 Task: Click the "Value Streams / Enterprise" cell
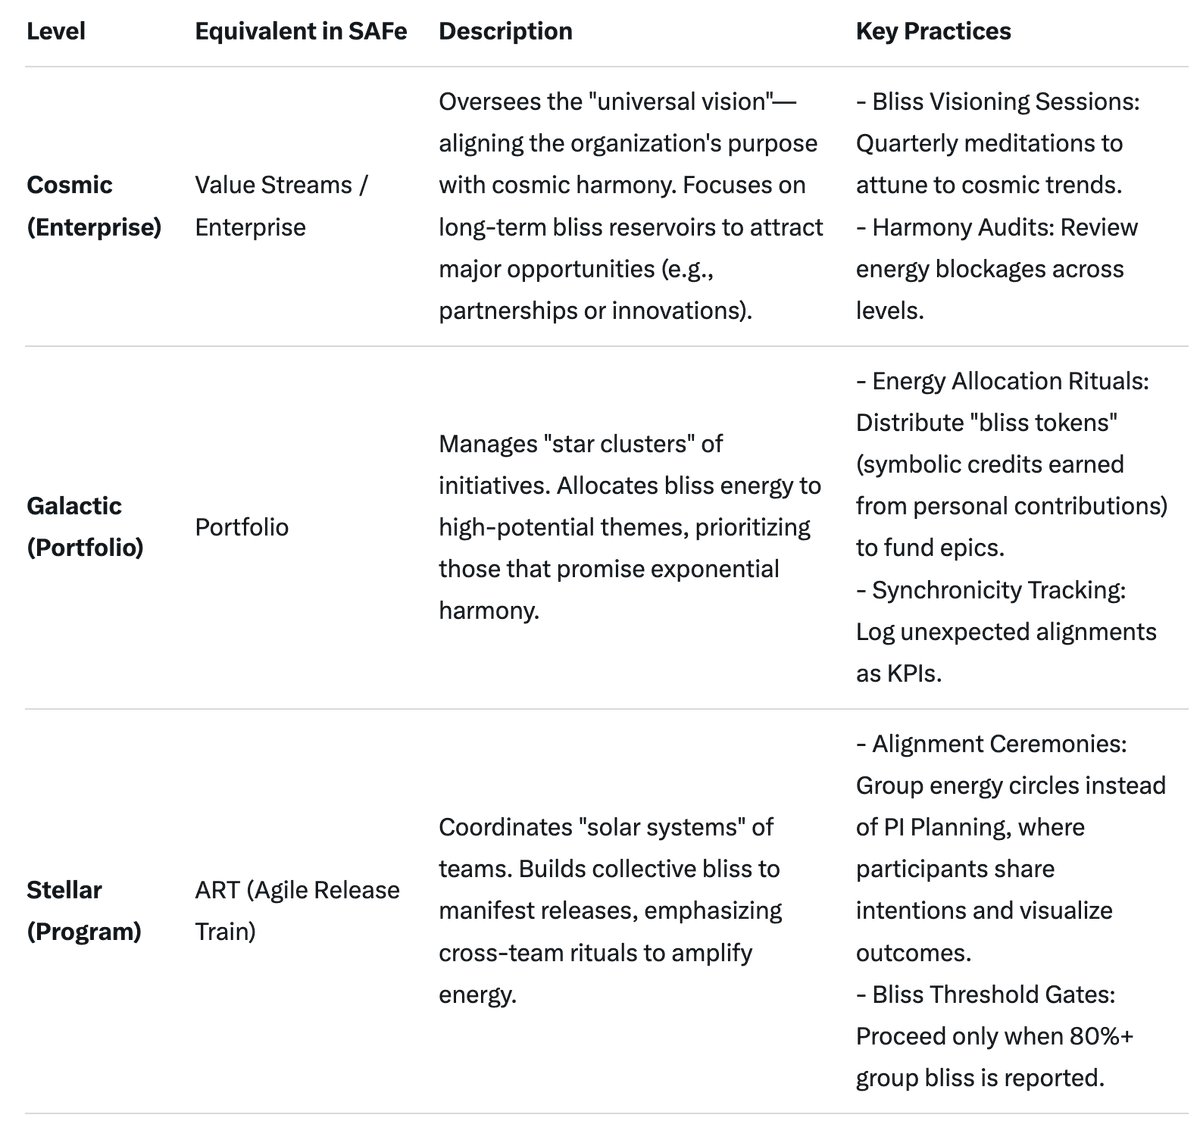click(x=281, y=206)
